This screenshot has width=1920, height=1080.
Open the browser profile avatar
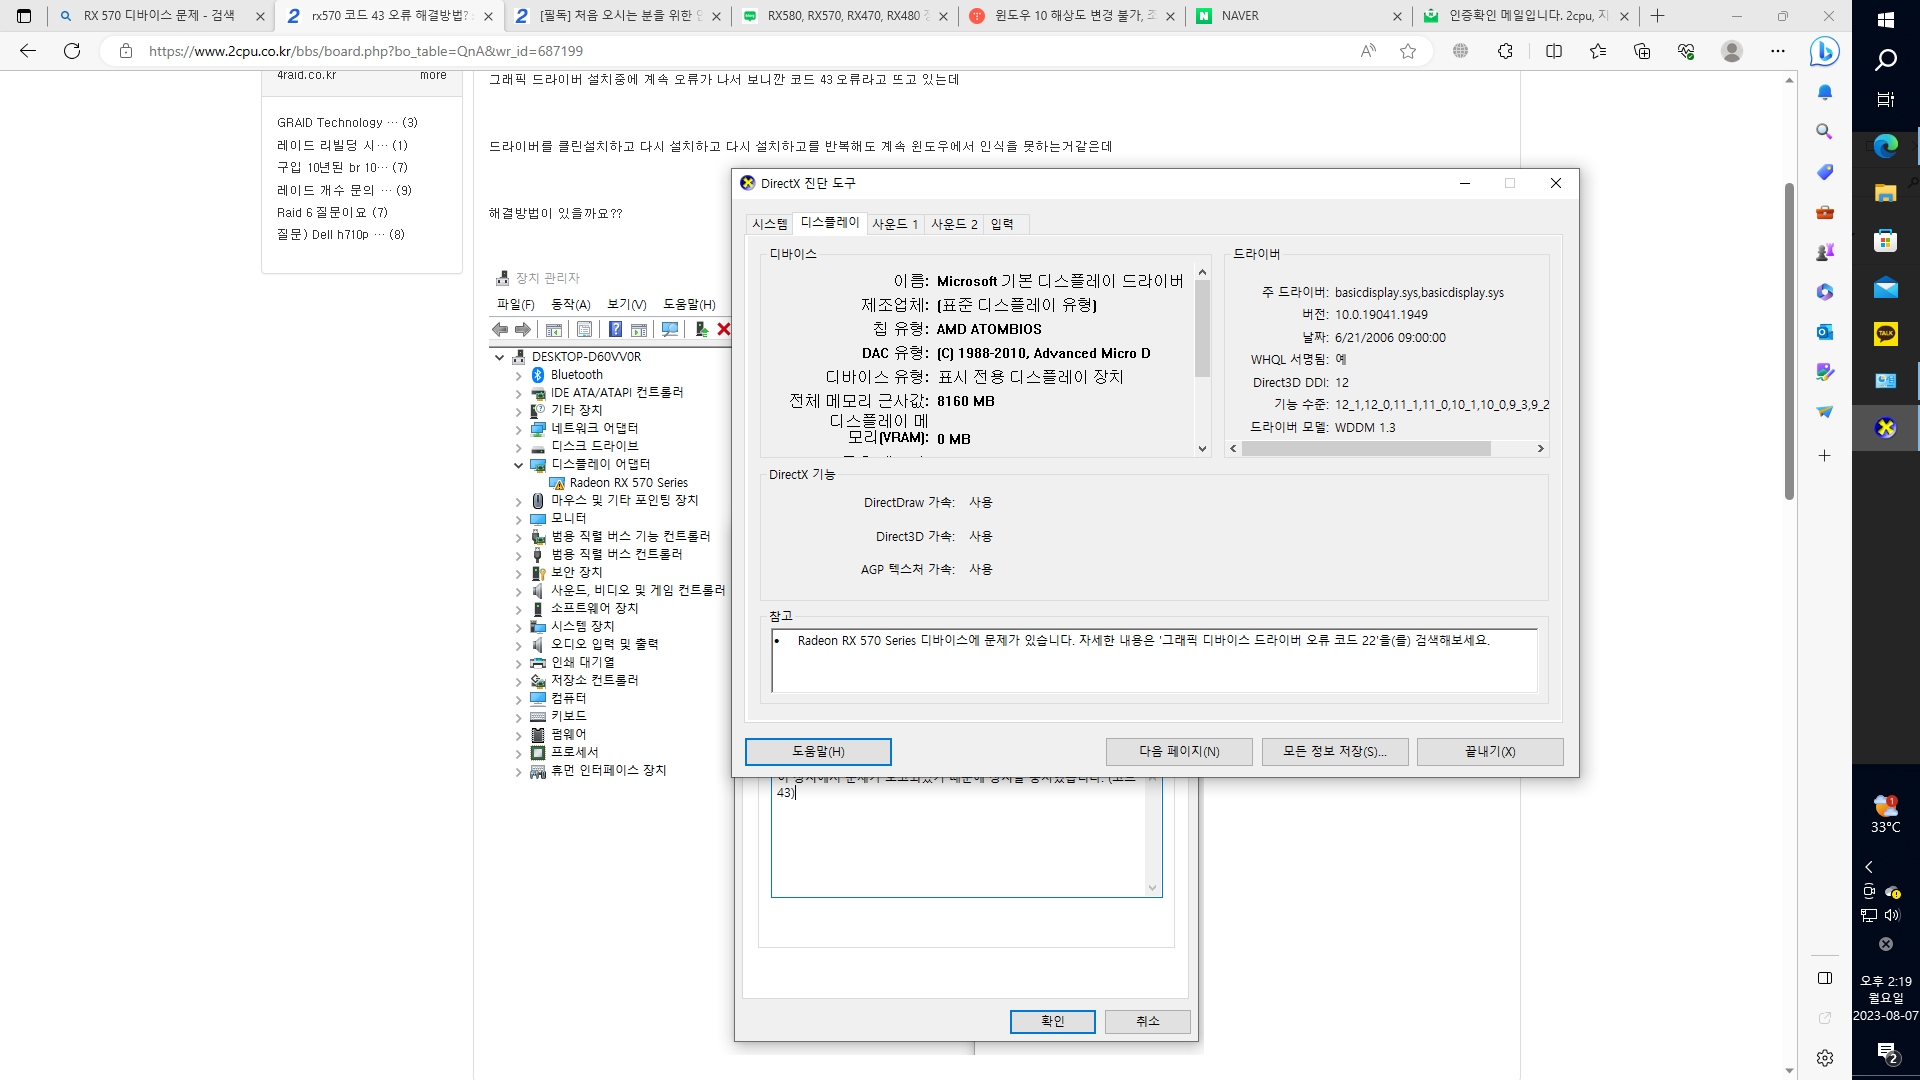(1732, 51)
